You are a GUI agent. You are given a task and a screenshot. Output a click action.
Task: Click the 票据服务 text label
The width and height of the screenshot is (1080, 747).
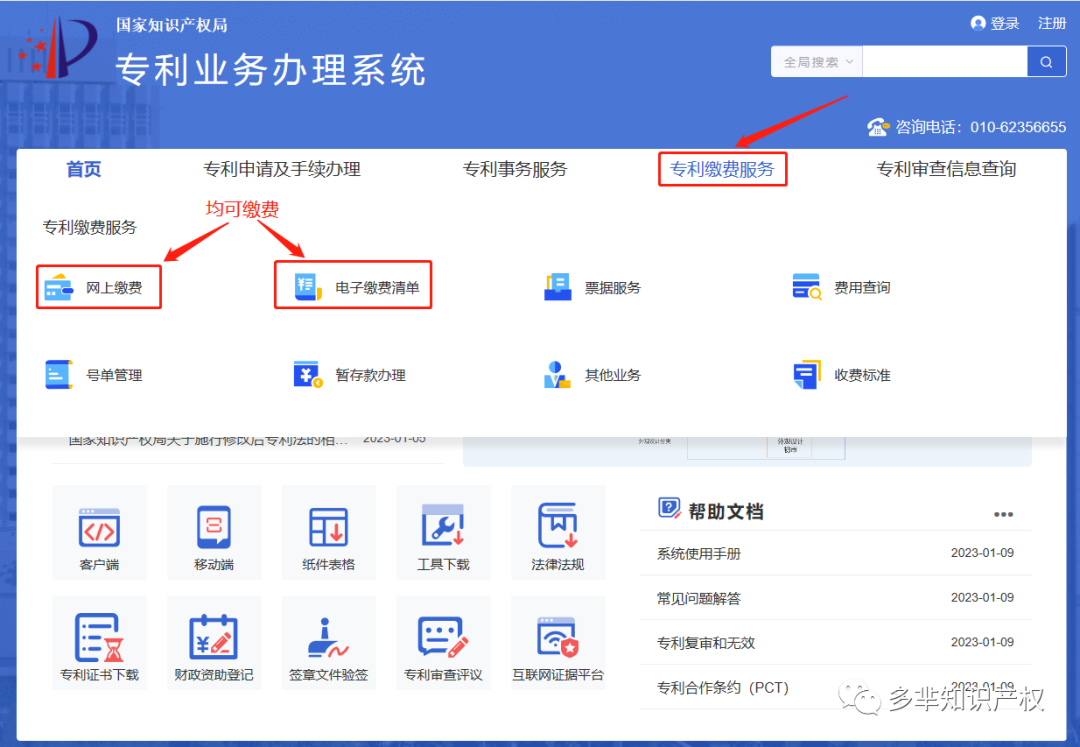click(x=613, y=288)
